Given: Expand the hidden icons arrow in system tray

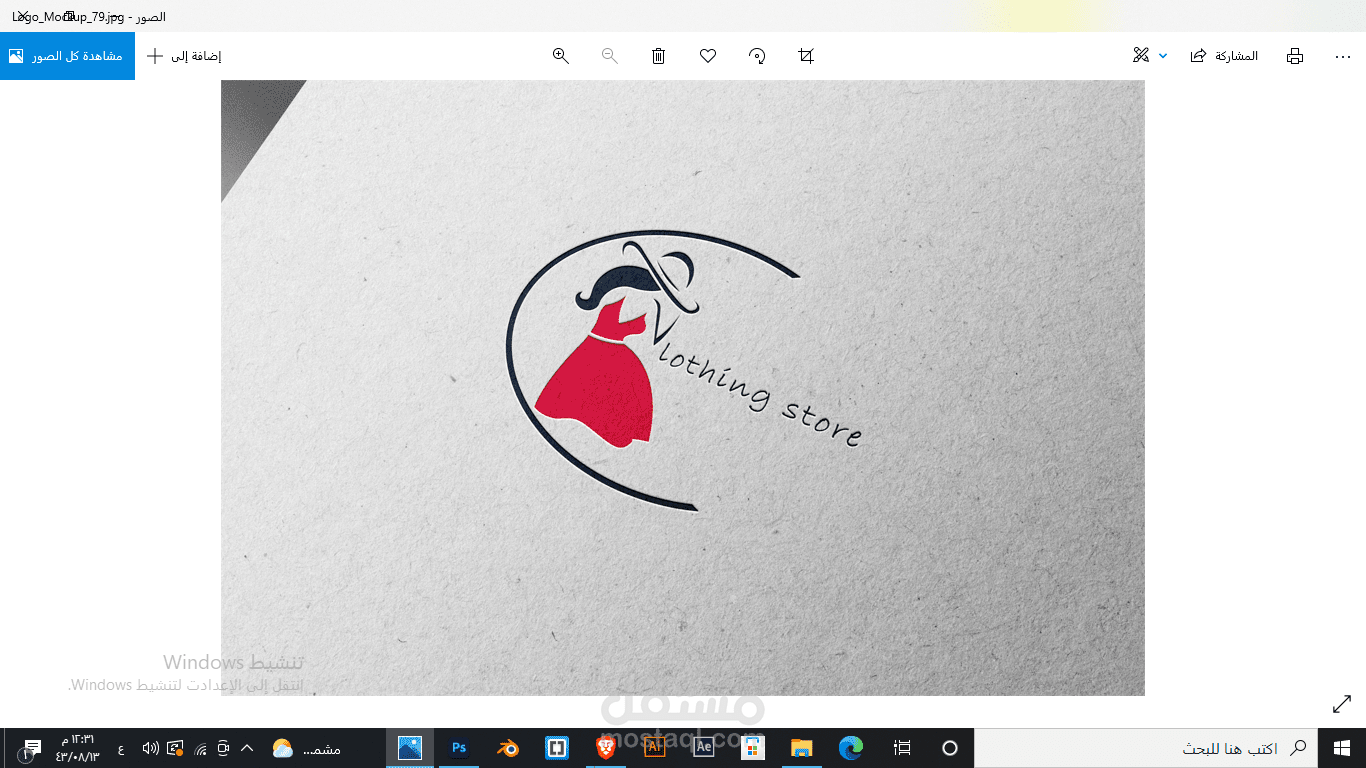Looking at the screenshot, I should click(x=246, y=747).
